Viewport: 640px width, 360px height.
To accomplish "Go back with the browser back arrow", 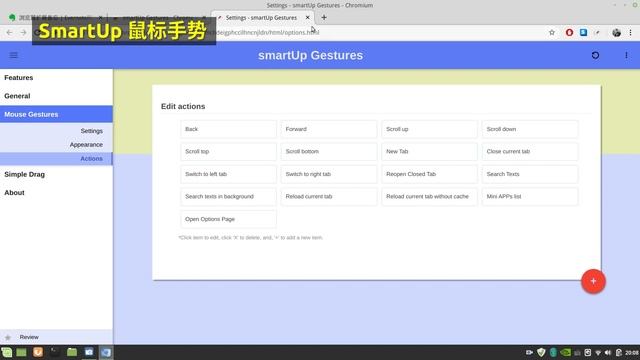I will (x=9, y=32).
